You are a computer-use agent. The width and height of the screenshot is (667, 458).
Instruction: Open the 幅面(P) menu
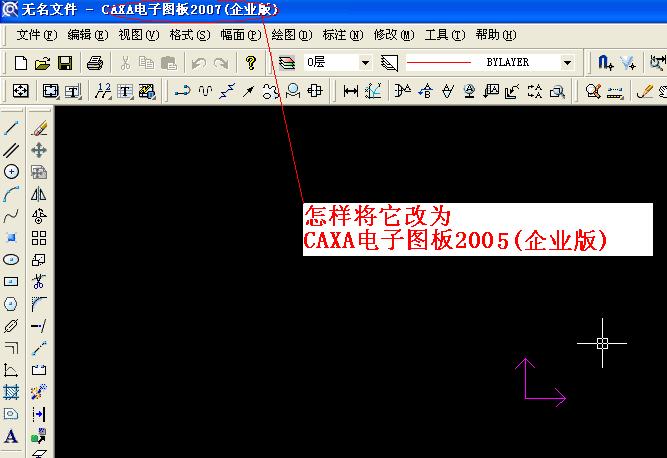click(x=241, y=35)
